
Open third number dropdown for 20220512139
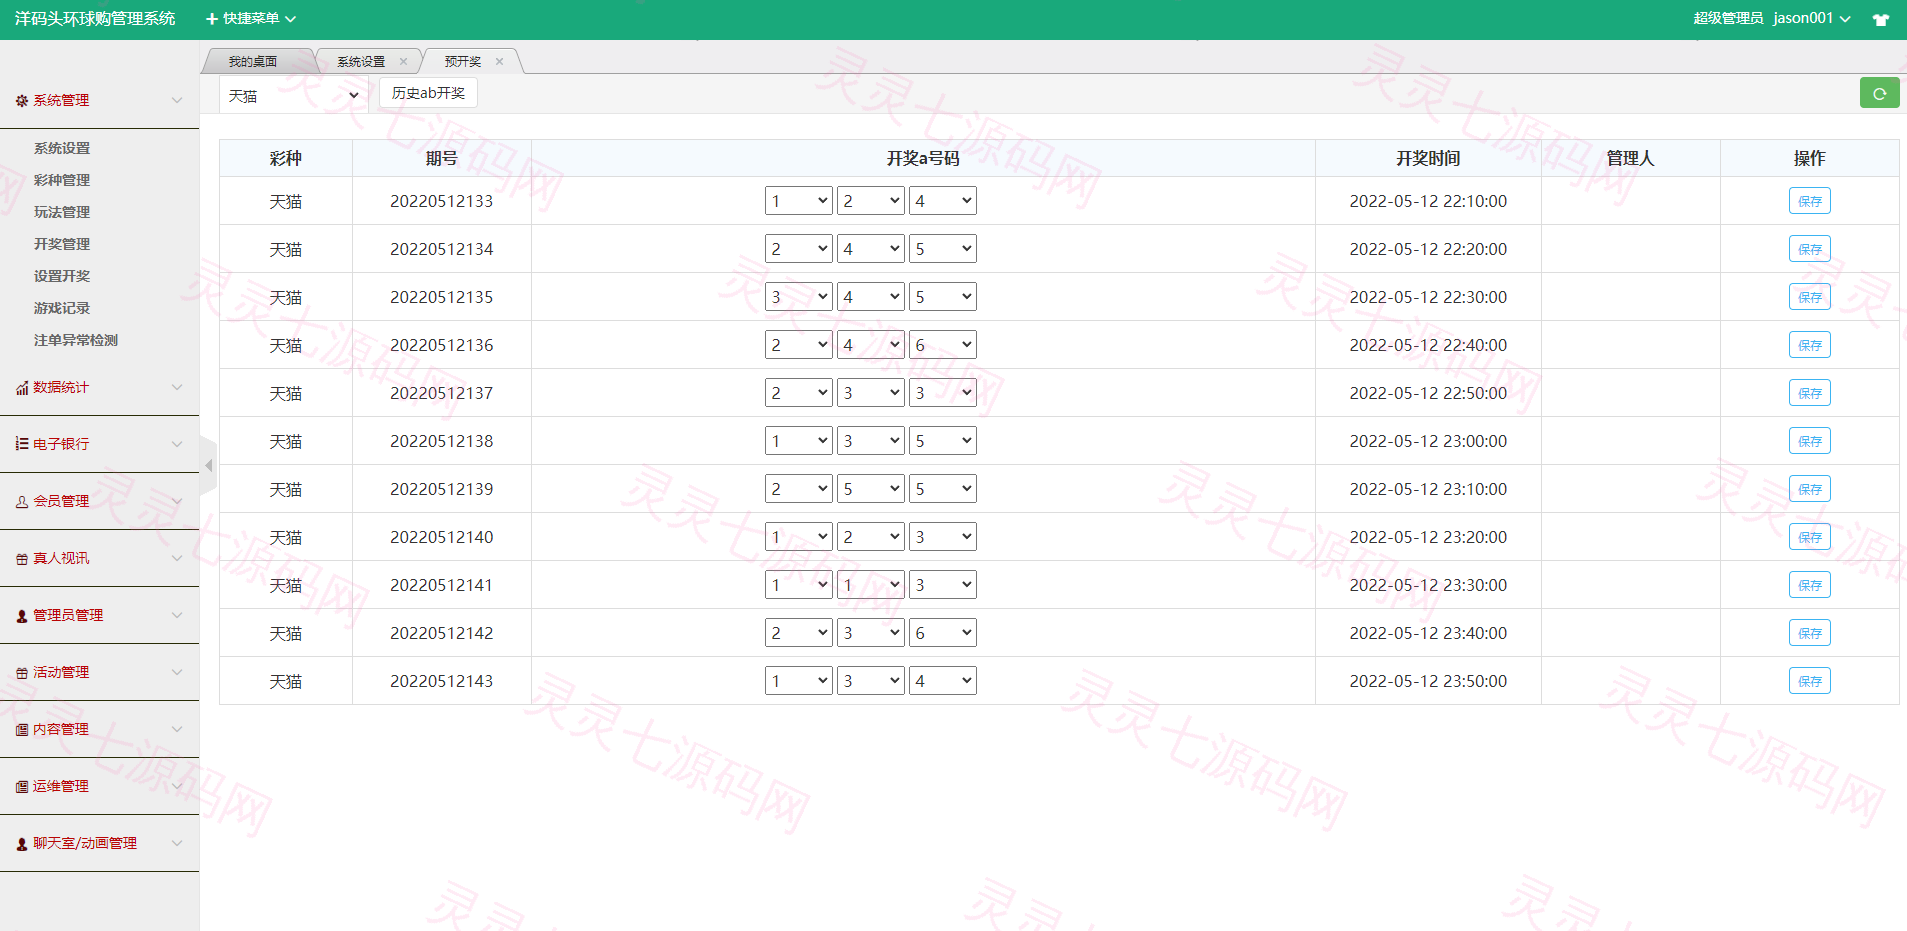click(943, 489)
